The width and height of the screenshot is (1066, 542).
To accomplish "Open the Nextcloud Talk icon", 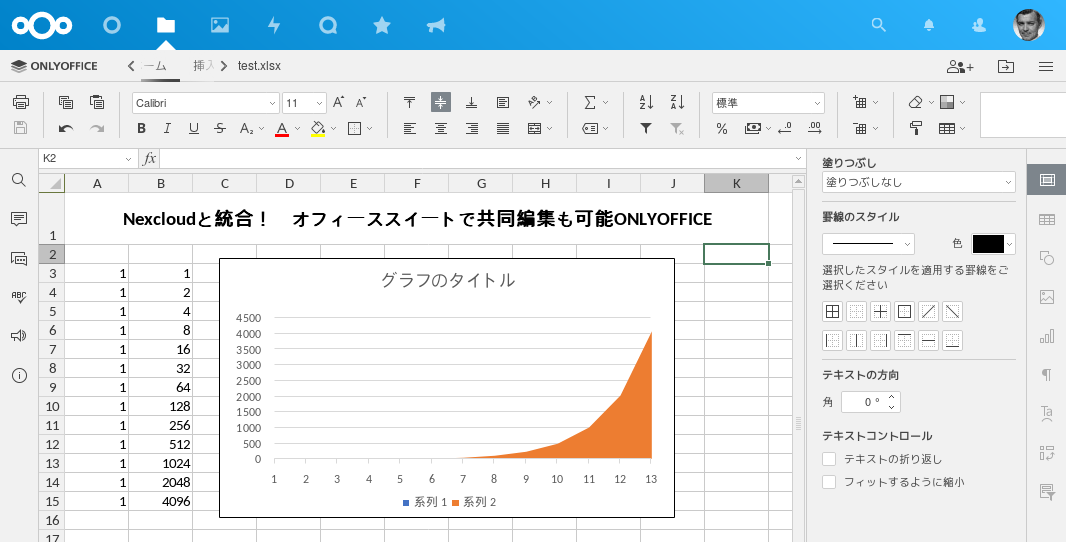I will click(328, 25).
